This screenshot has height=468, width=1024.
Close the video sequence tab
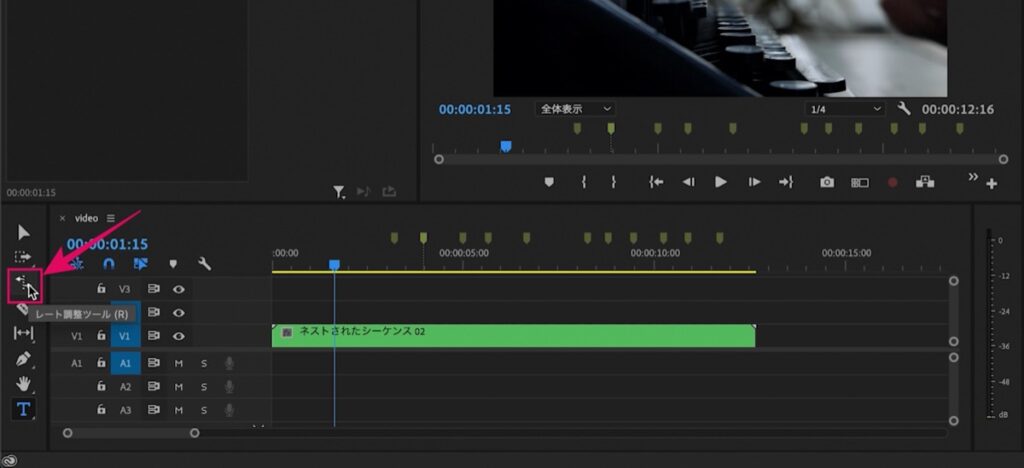[x=62, y=218]
